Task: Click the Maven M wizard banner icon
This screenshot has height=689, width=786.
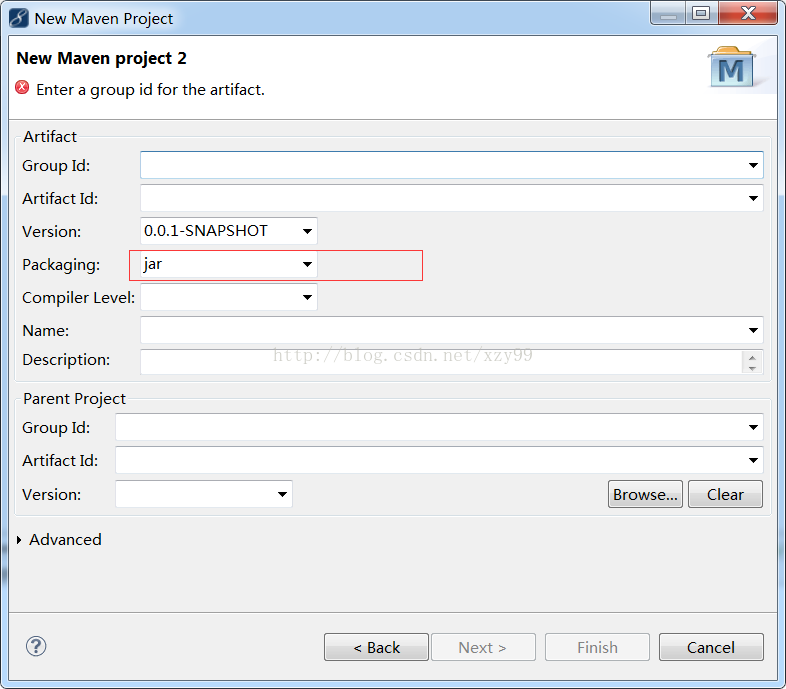Action: tap(732, 68)
